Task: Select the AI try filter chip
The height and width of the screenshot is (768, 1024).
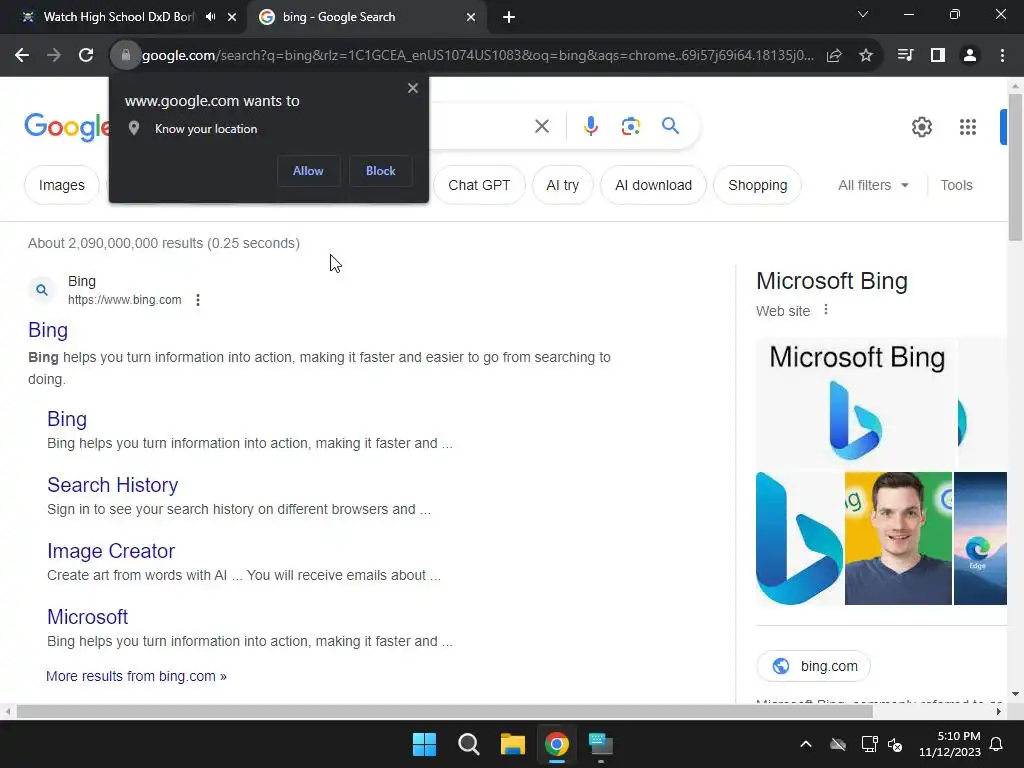Action: point(563,185)
